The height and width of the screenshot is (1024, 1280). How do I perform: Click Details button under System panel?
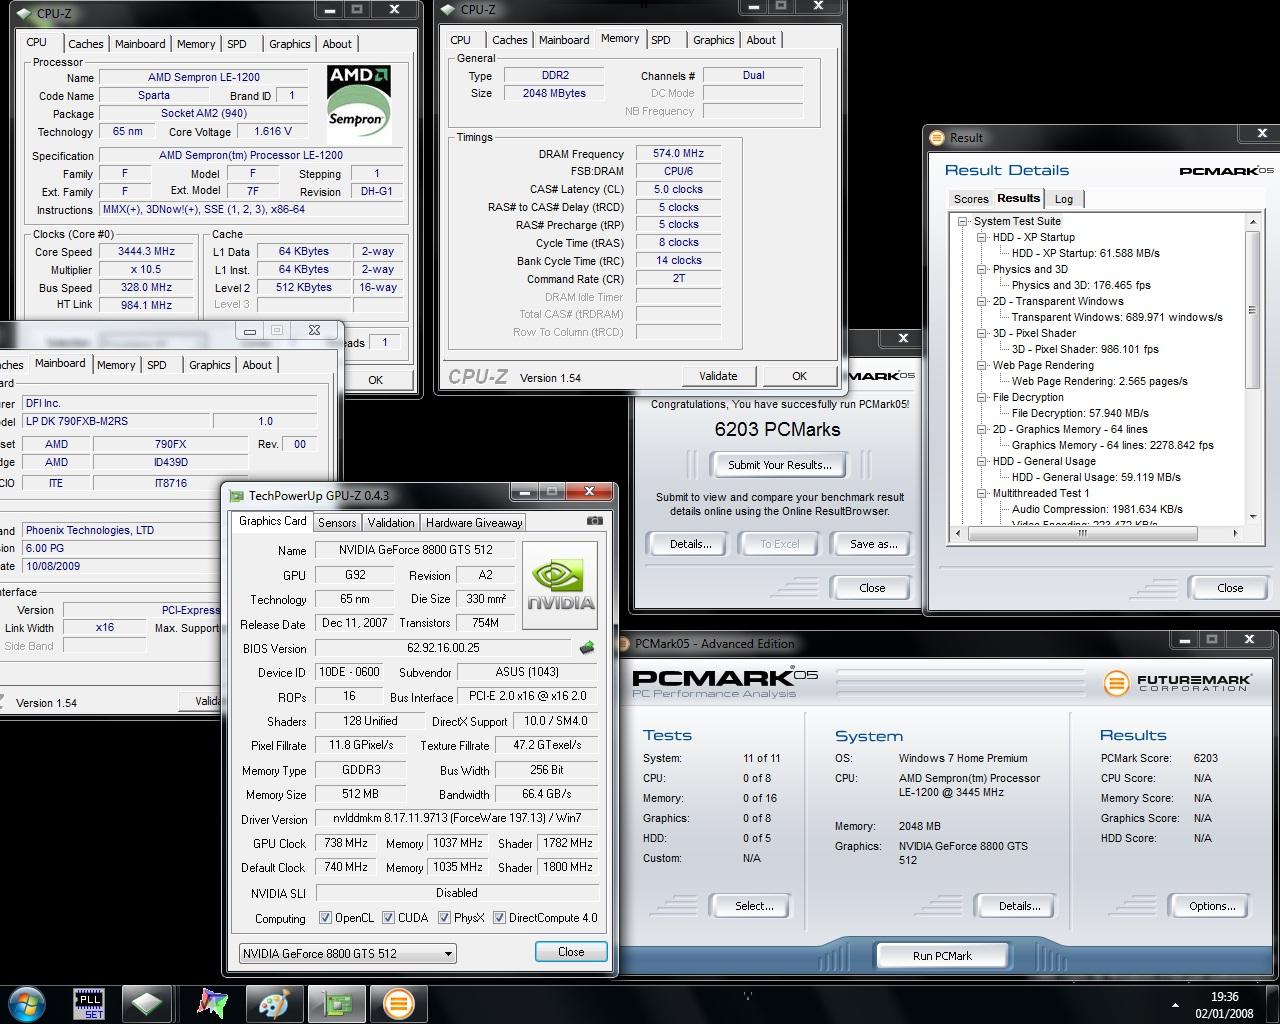pos(1019,906)
